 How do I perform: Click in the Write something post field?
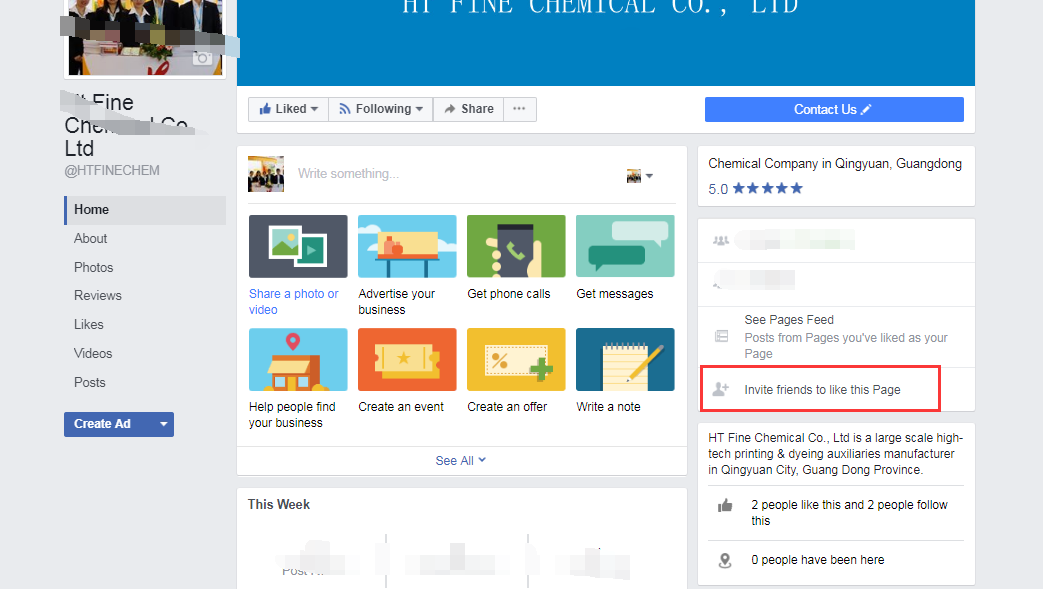click(452, 174)
